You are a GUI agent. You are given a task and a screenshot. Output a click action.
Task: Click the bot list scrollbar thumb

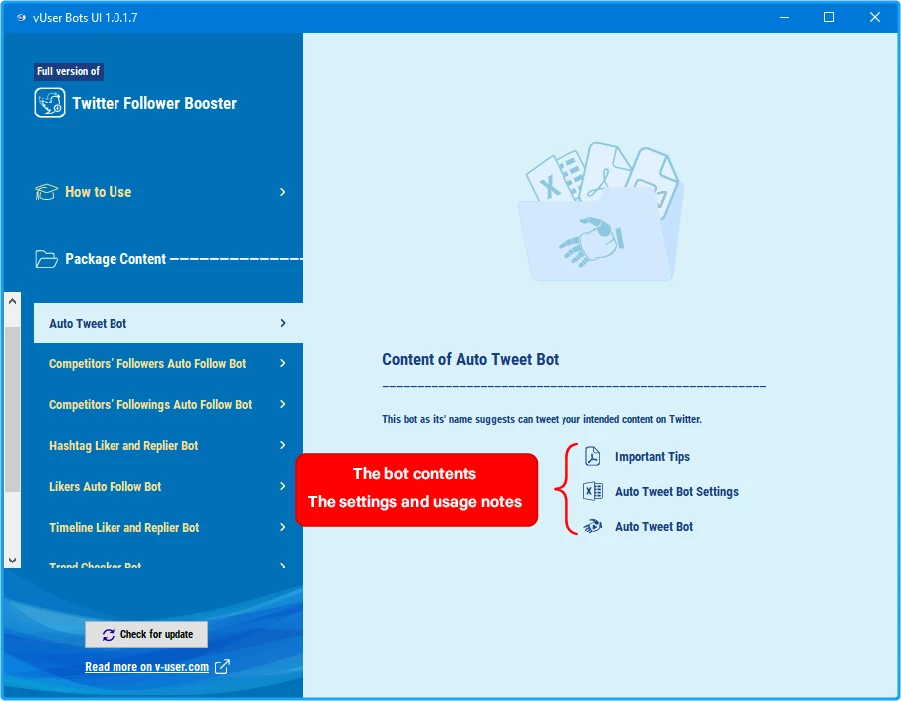point(13,409)
